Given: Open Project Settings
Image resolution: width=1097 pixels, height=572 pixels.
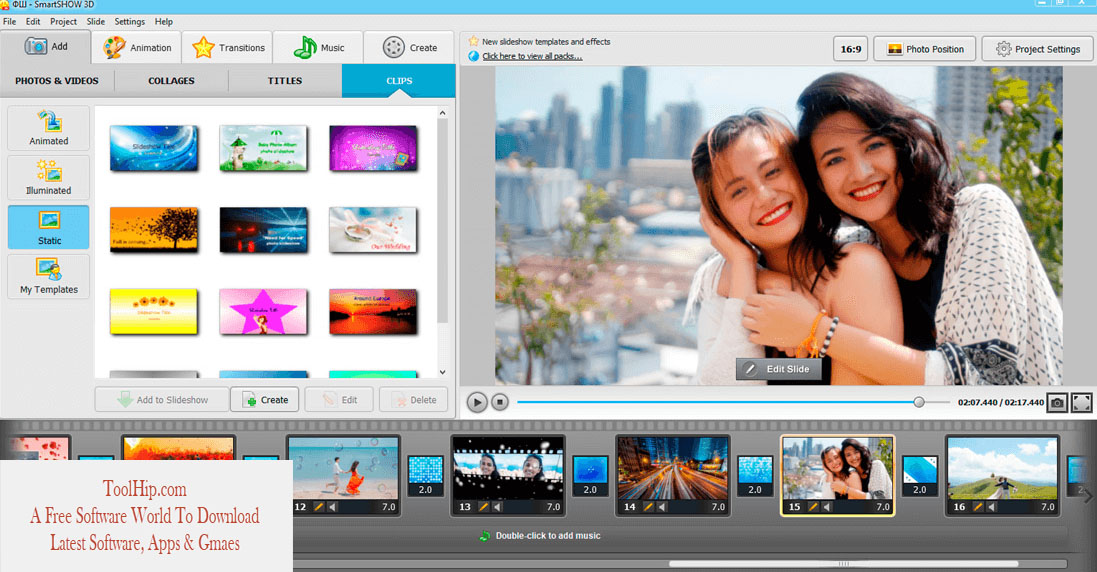Looking at the screenshot, I should click(x=1038, y=49).
